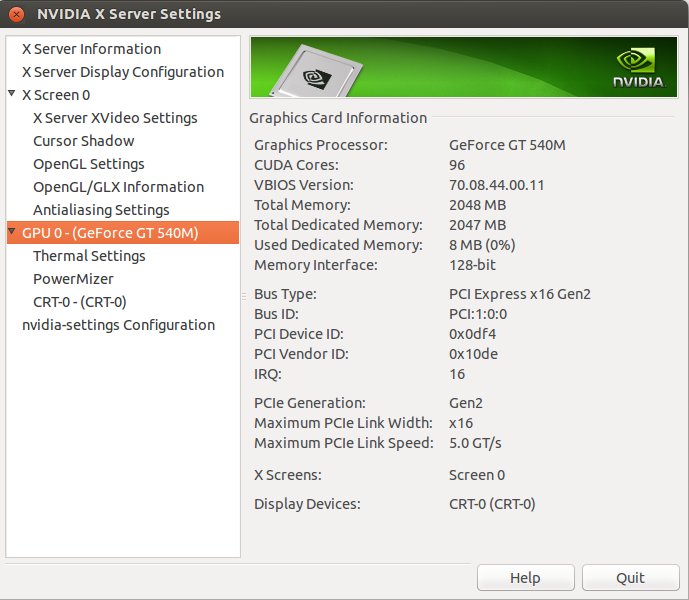Open X Server Display Configuration

(123, 72)
